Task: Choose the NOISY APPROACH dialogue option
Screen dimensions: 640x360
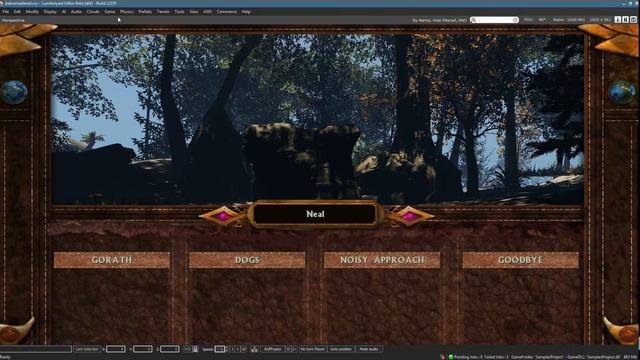Action: point(382,260)
